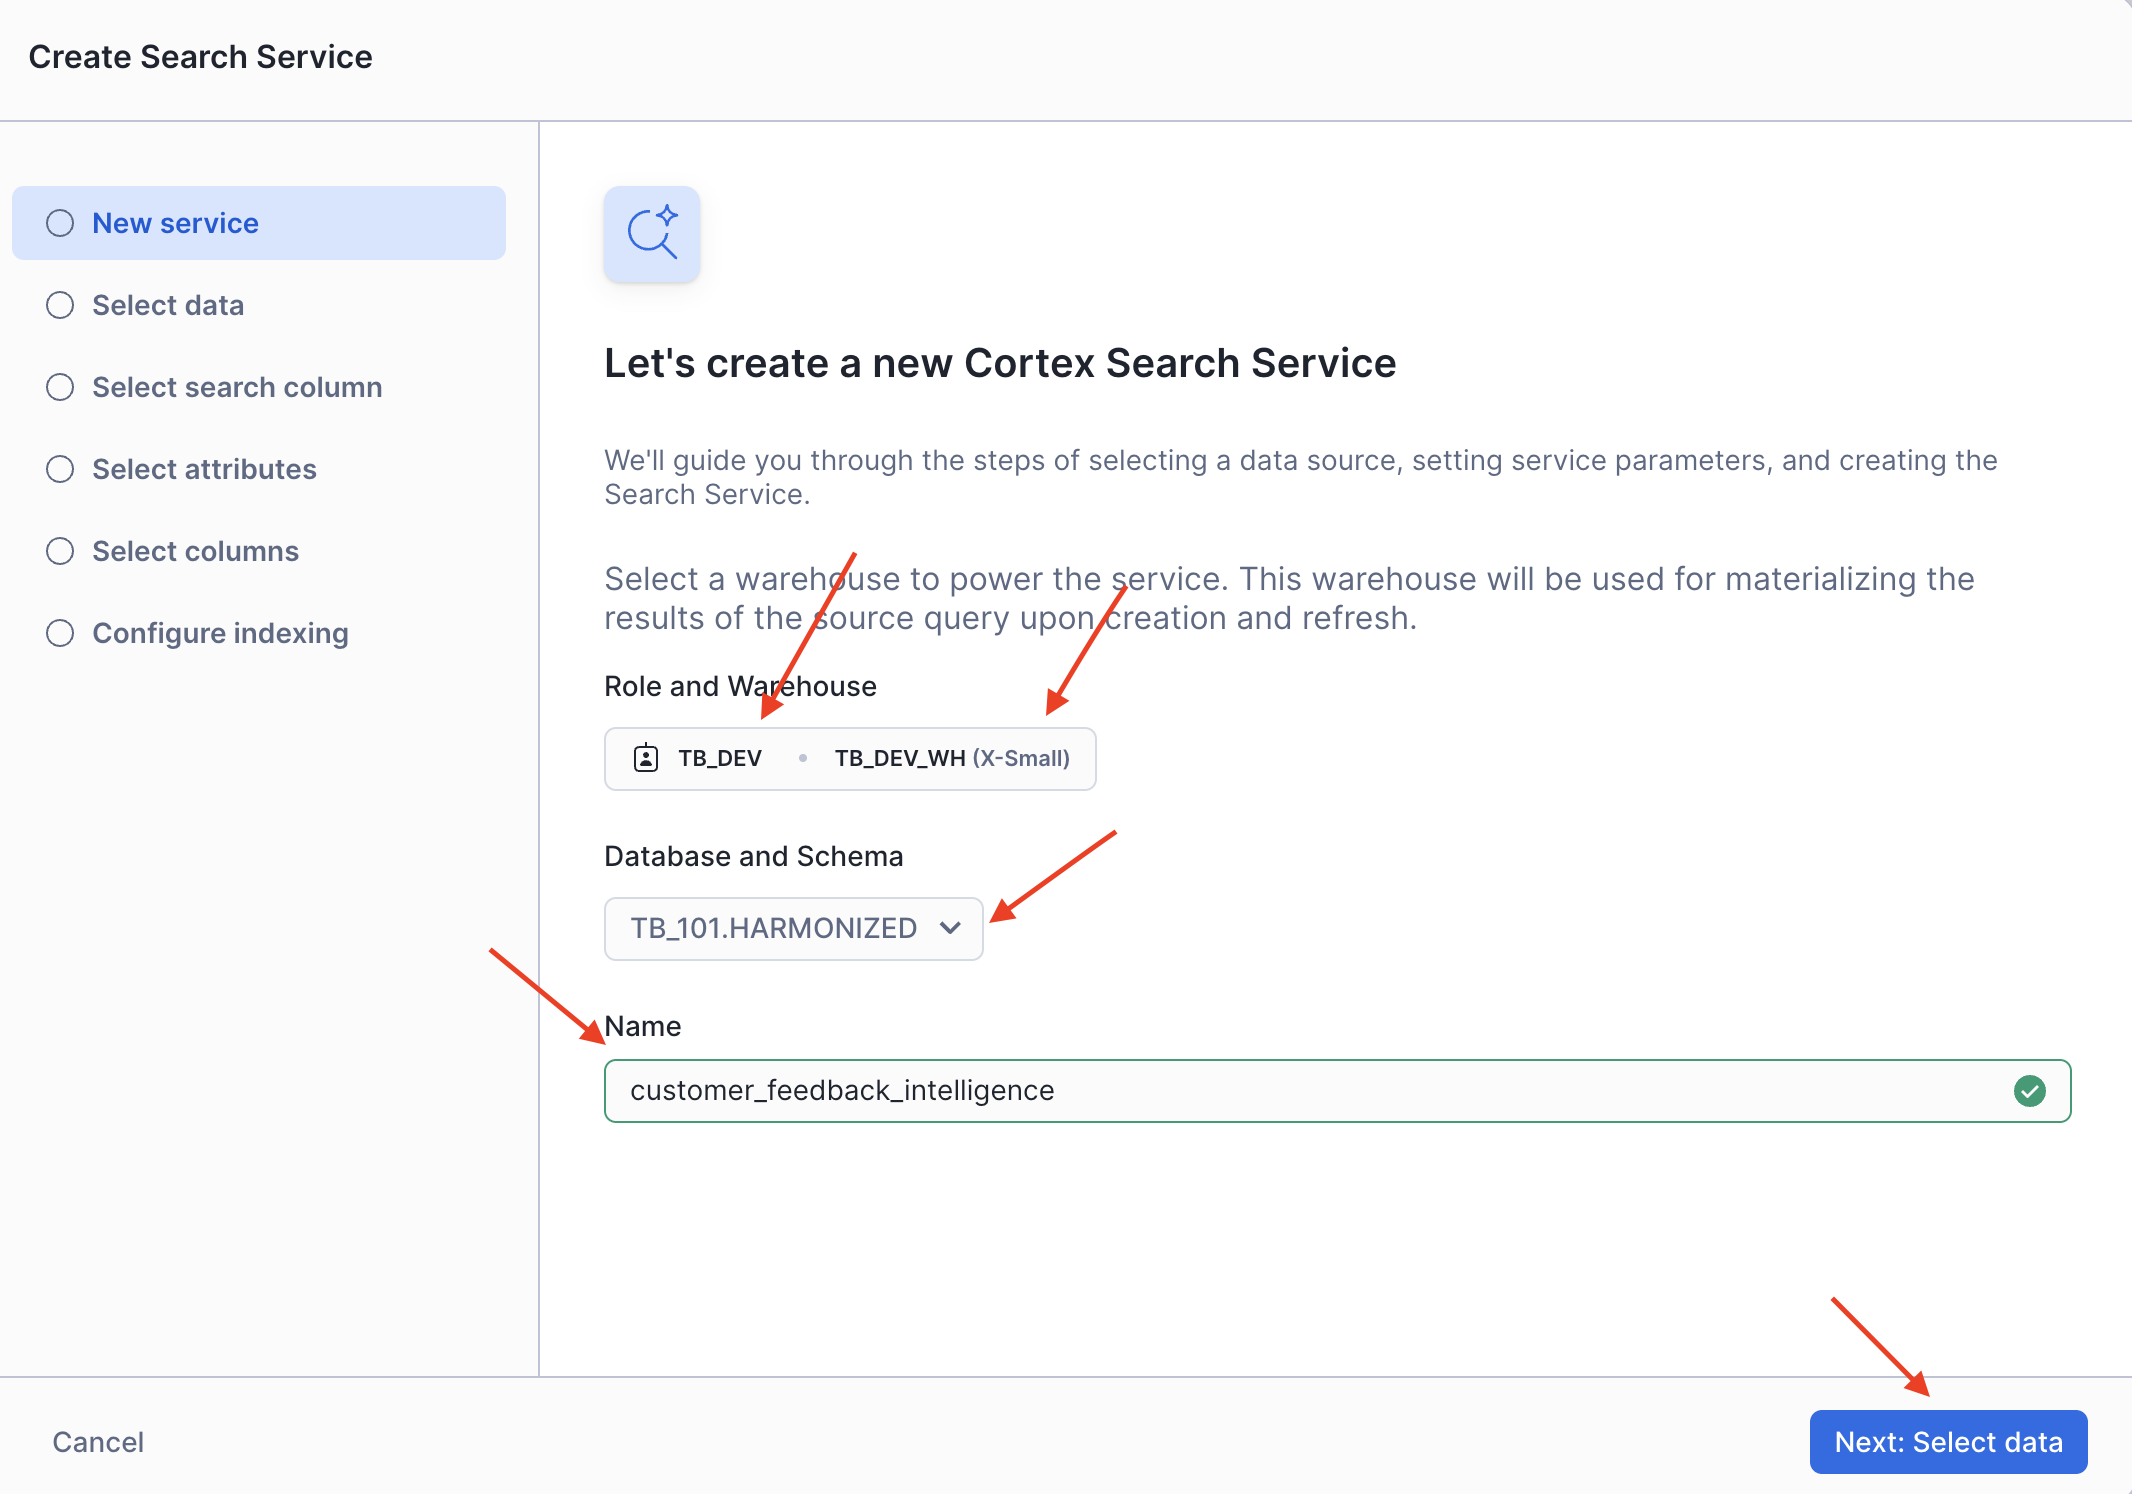The height and width of the screenshot is (1494, 2132).
Task: Click the Cancel button
Action: coord(97,1441)
